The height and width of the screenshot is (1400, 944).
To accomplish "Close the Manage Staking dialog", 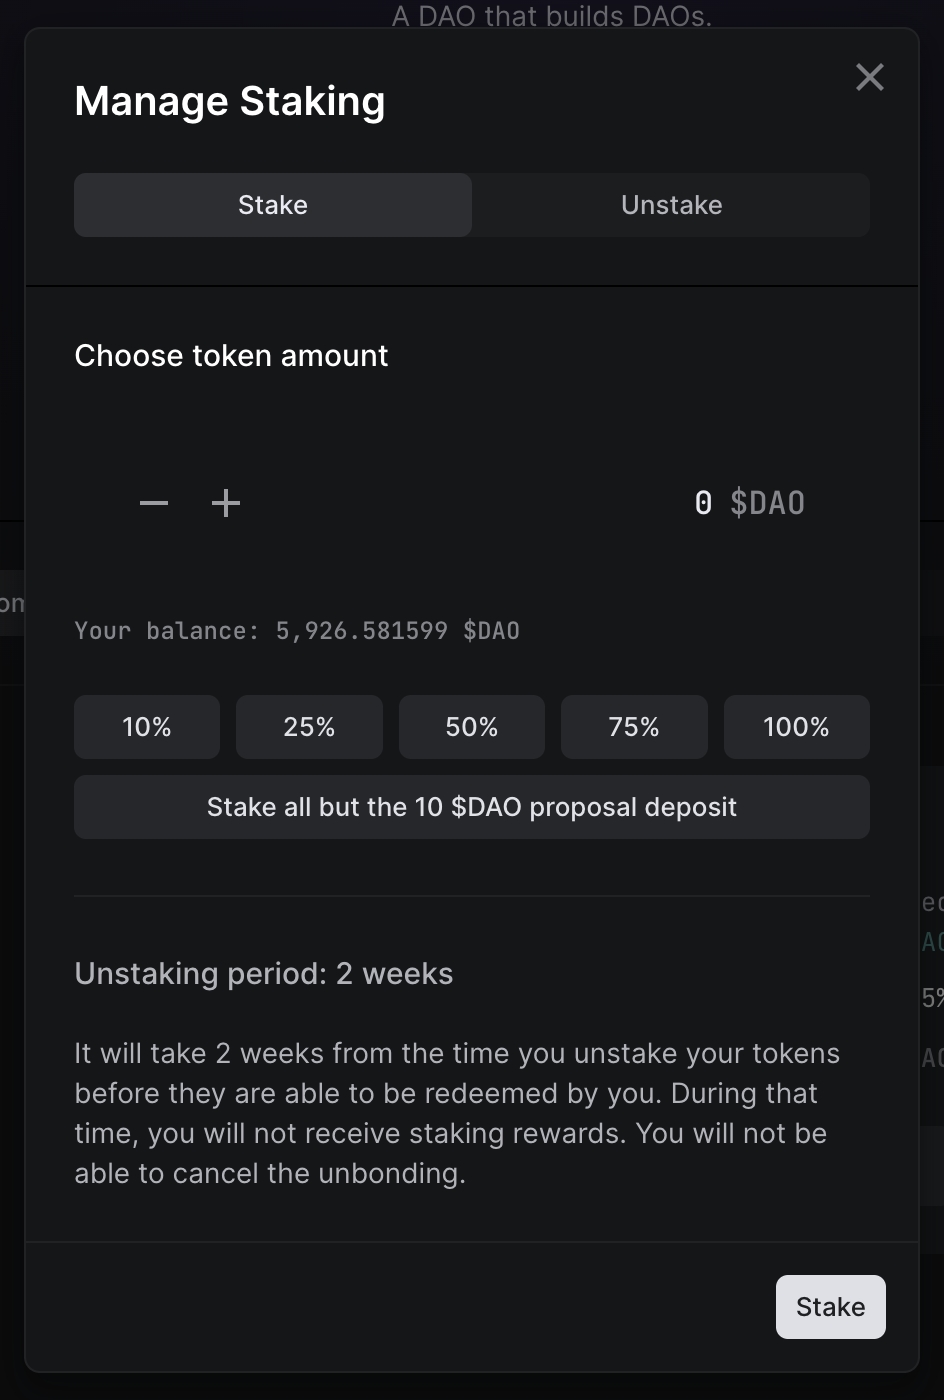I will [869, 77].
